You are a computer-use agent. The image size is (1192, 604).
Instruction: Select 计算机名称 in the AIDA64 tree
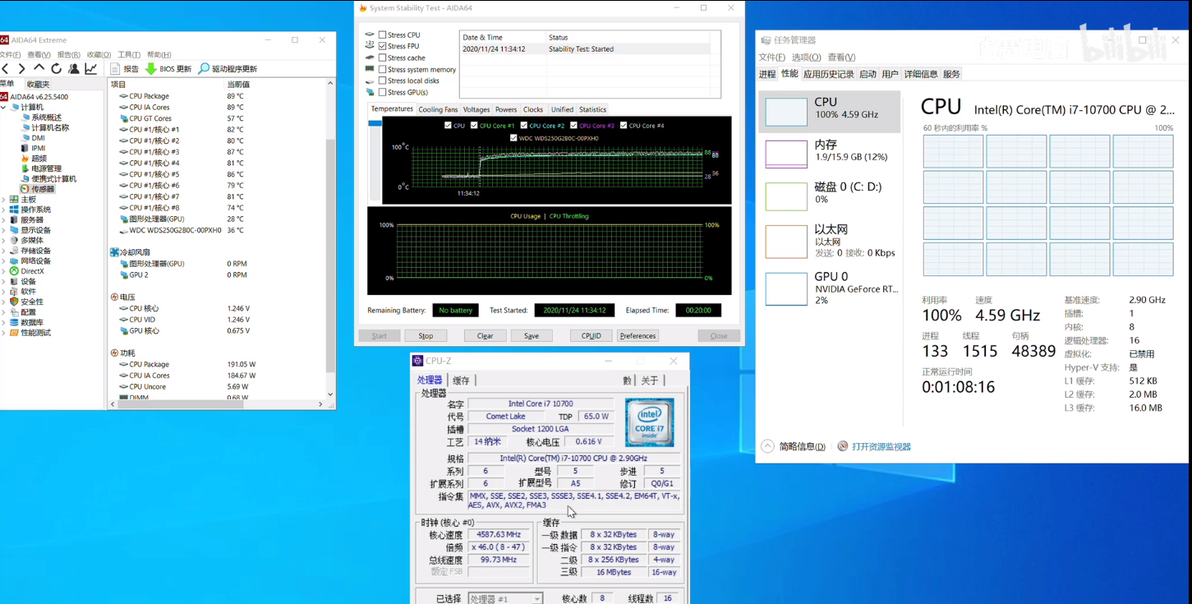tap(46, 128)
